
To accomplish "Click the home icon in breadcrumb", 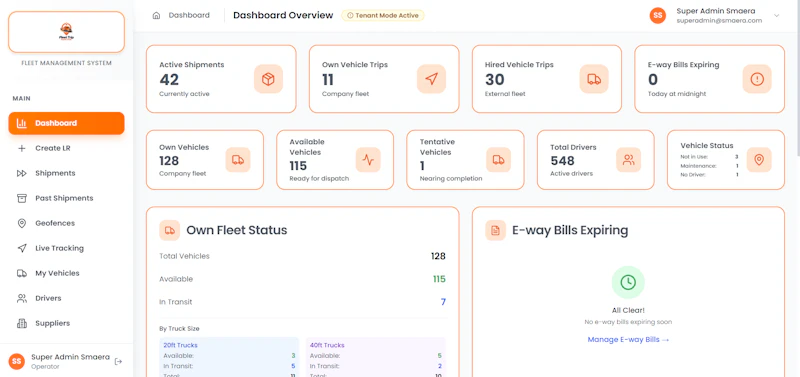I will [156, 15].
